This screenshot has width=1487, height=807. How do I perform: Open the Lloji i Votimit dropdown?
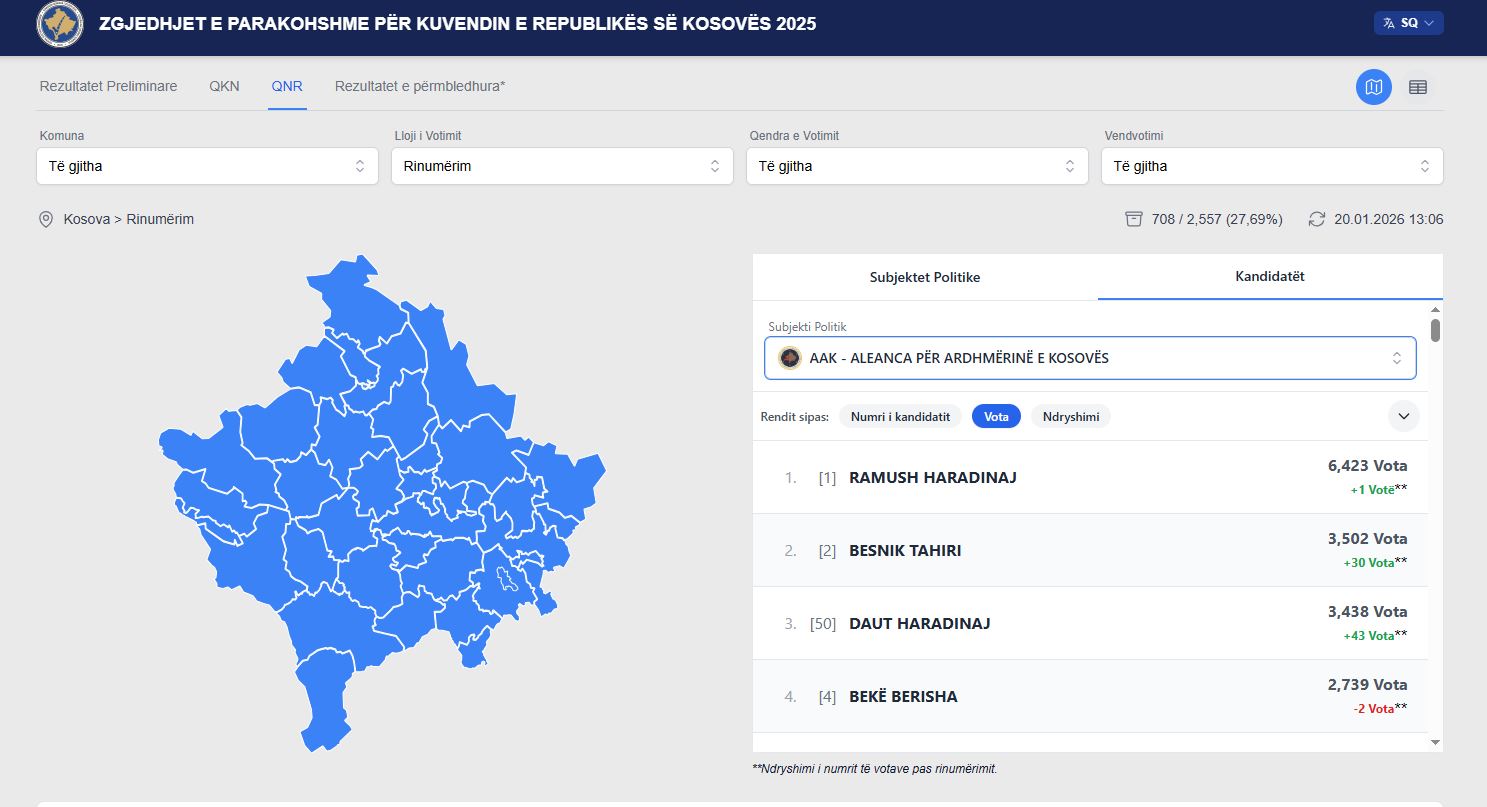[562, 166]
